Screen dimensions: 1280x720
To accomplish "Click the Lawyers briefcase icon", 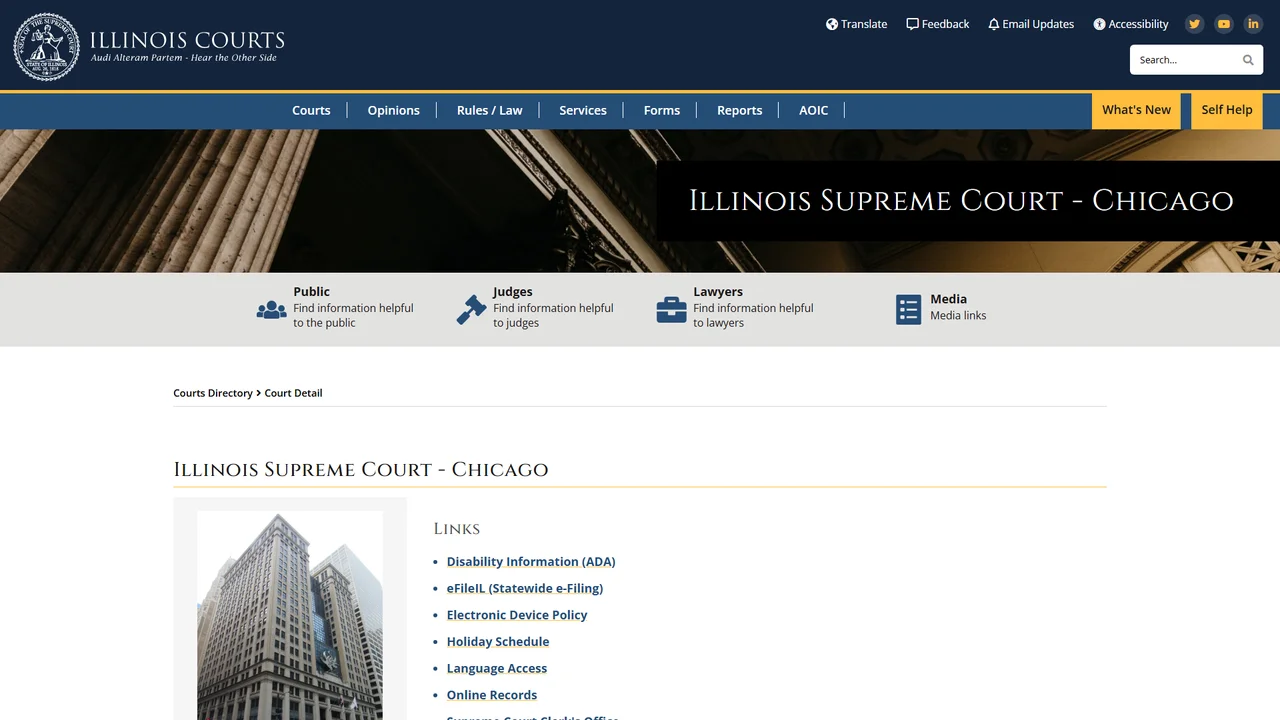I will point(671,310).
